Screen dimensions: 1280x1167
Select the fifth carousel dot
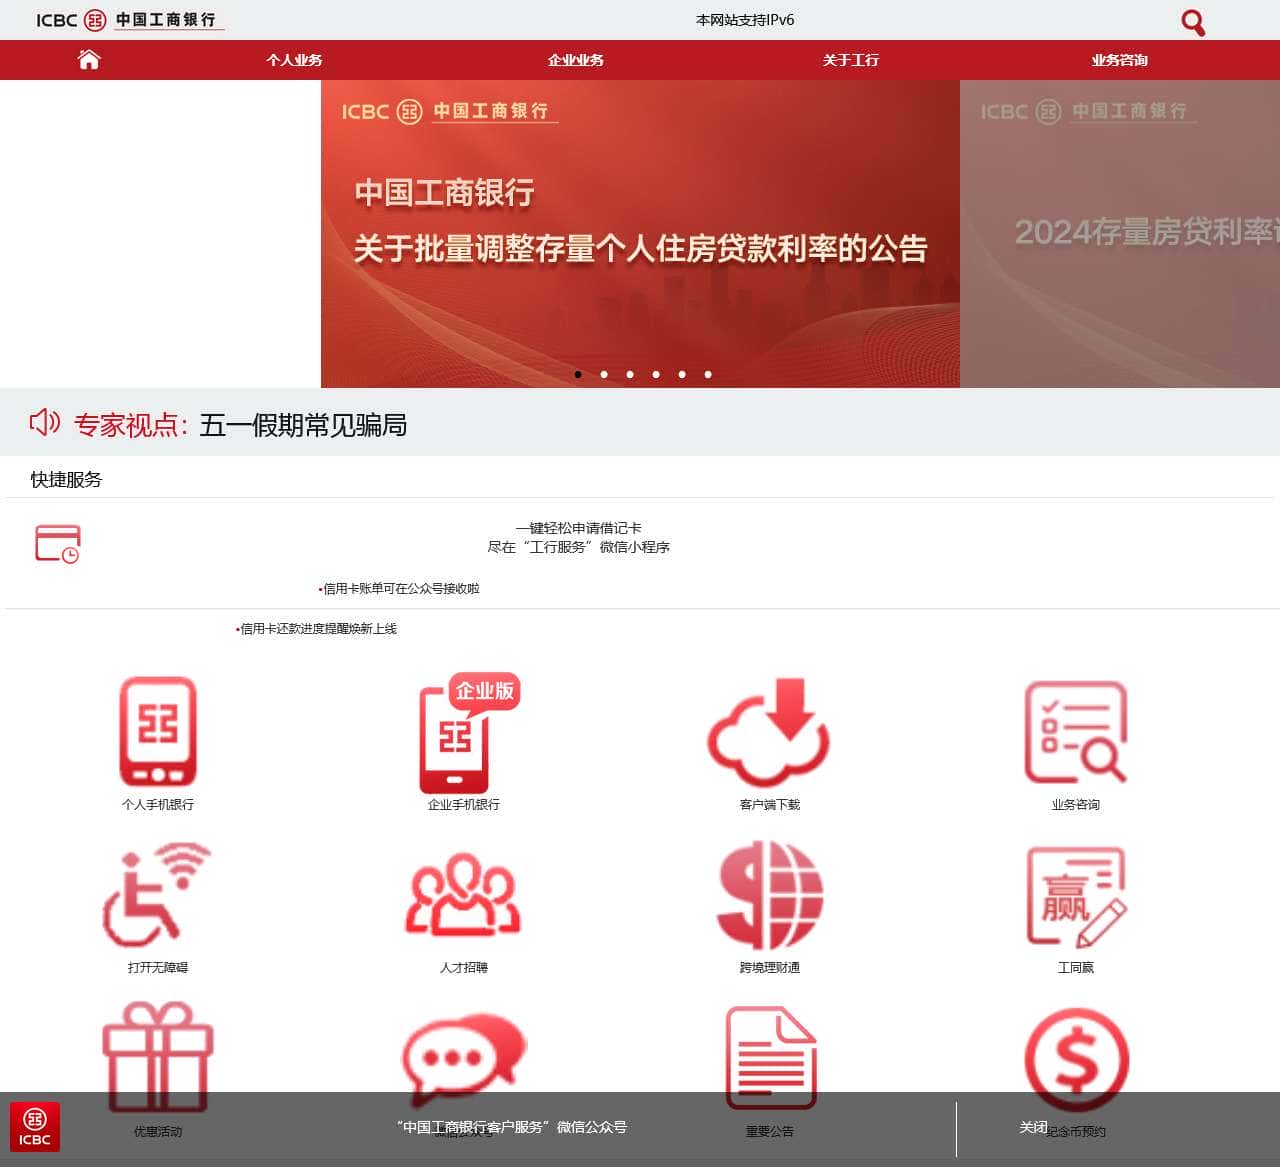[x=682, y=374]
